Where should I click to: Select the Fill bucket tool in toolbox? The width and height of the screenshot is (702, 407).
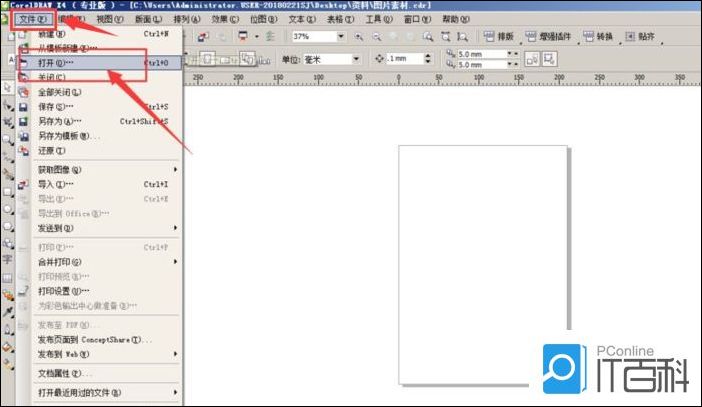click(8, 347)
